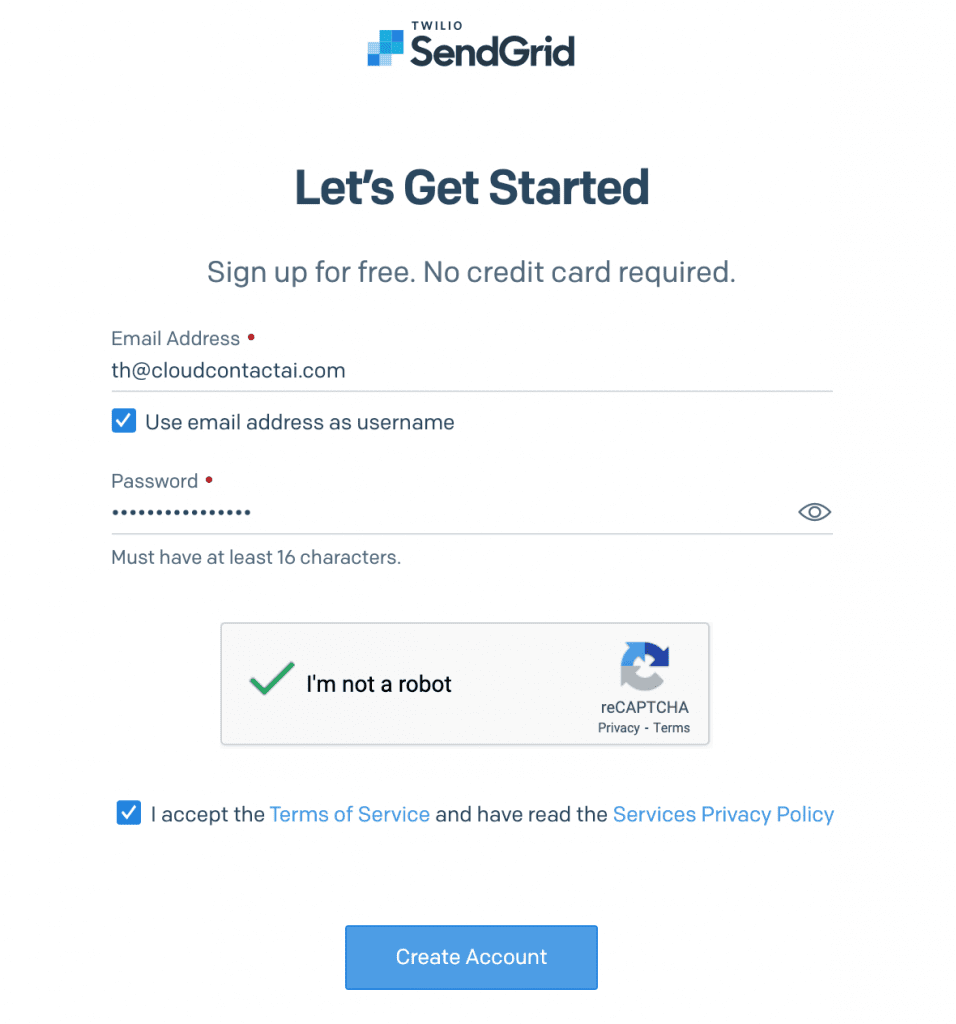Open the Services Privacy Policy link
Image resolution: width=956 pixels, height=1024 pixels.
click(723, 814)
